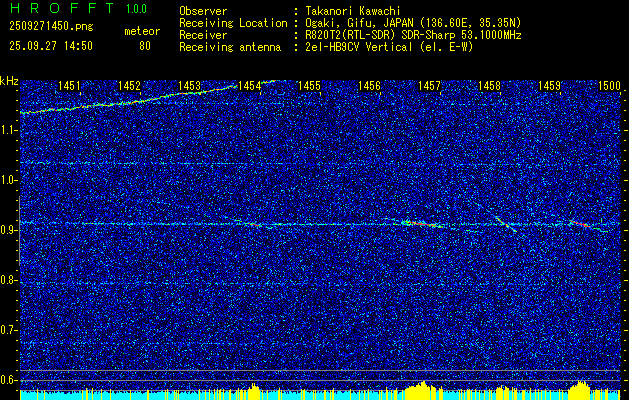Click time marker 1457
Image resolution: width=629 pixels, height=400 pixels.
tap(429, 85)
